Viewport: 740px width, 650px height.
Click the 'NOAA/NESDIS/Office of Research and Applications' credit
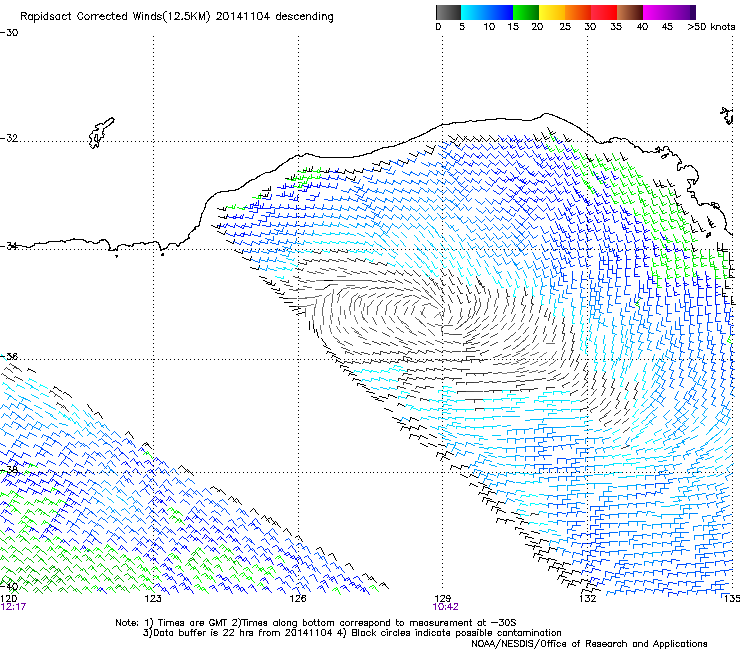(589, 644)
